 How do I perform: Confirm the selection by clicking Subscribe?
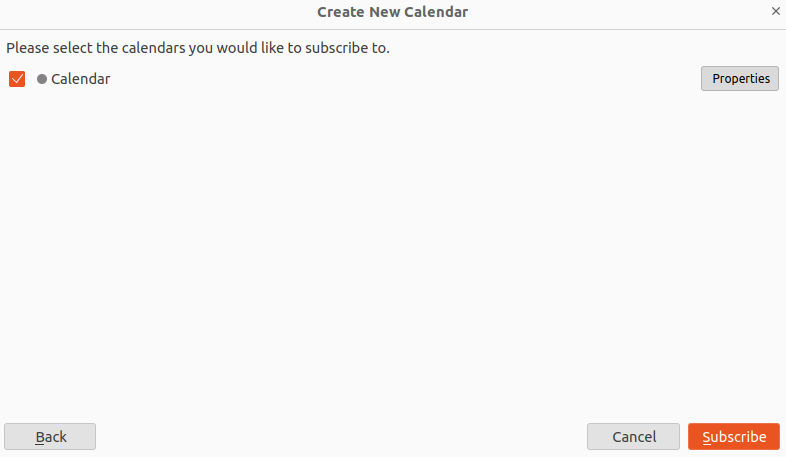click(x=734, y=437)
